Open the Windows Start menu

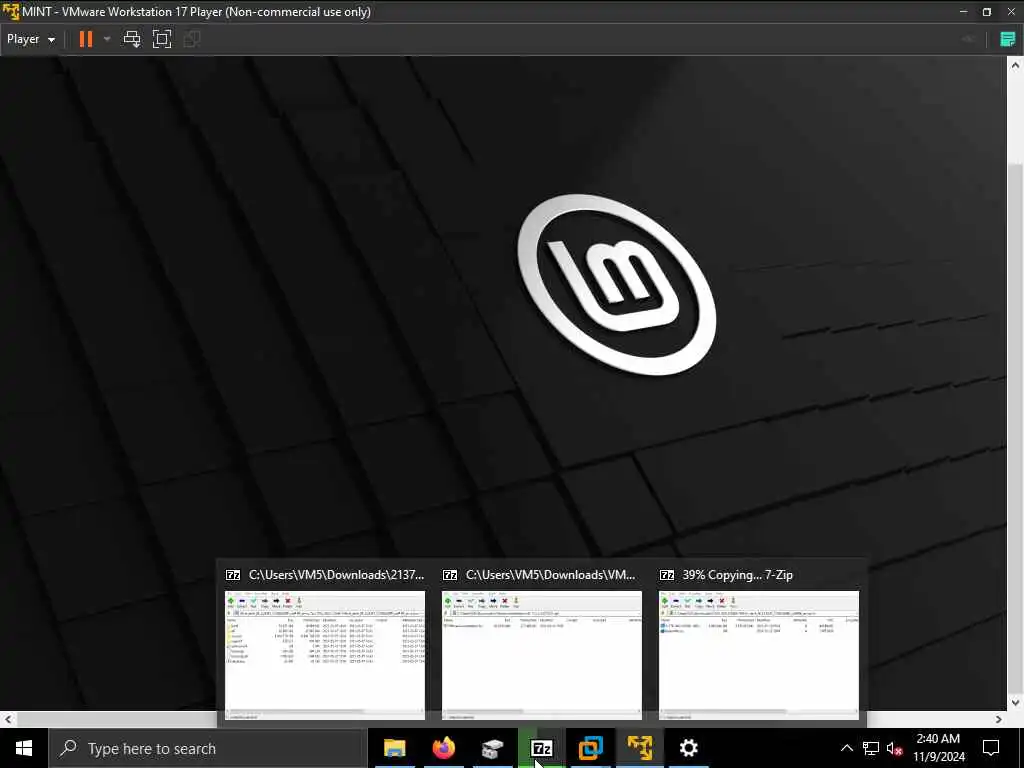point(24,748)
